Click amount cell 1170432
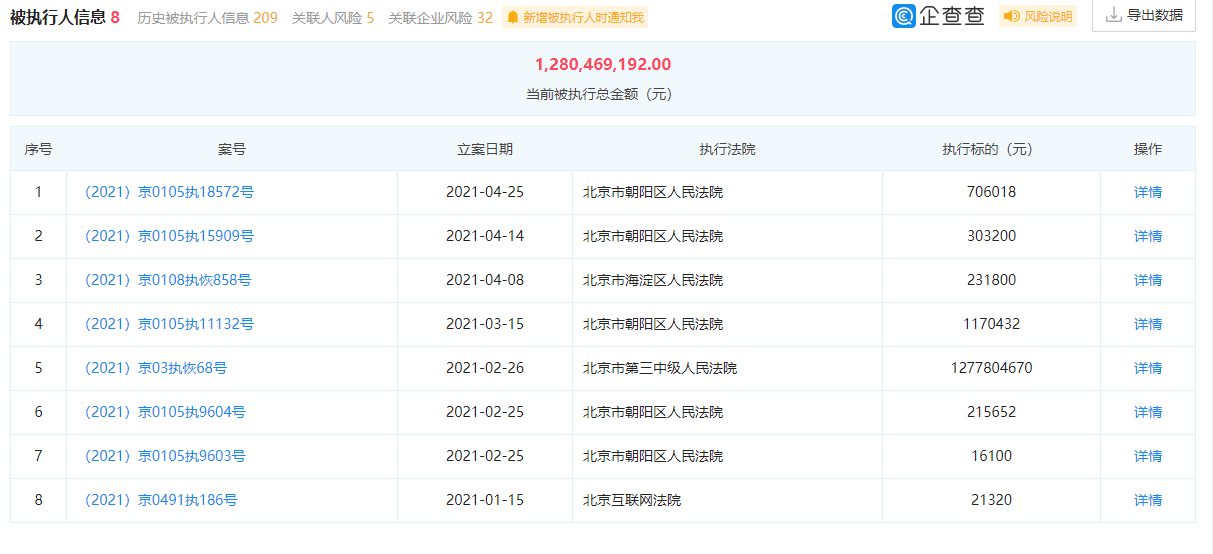Image resolution: width=1213 pixels, height=554 pixels. point(991,324)
